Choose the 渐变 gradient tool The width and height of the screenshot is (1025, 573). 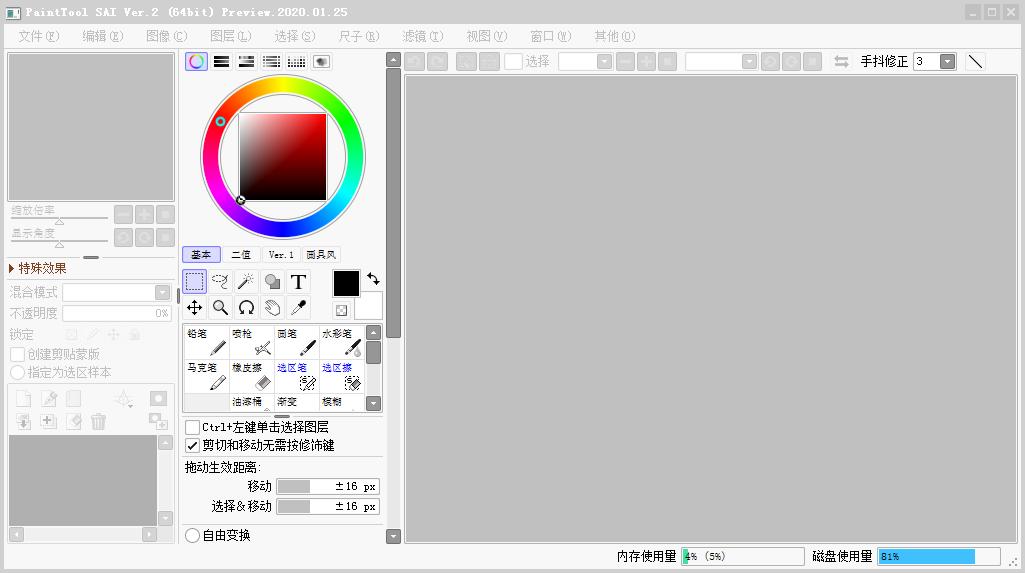297,402
